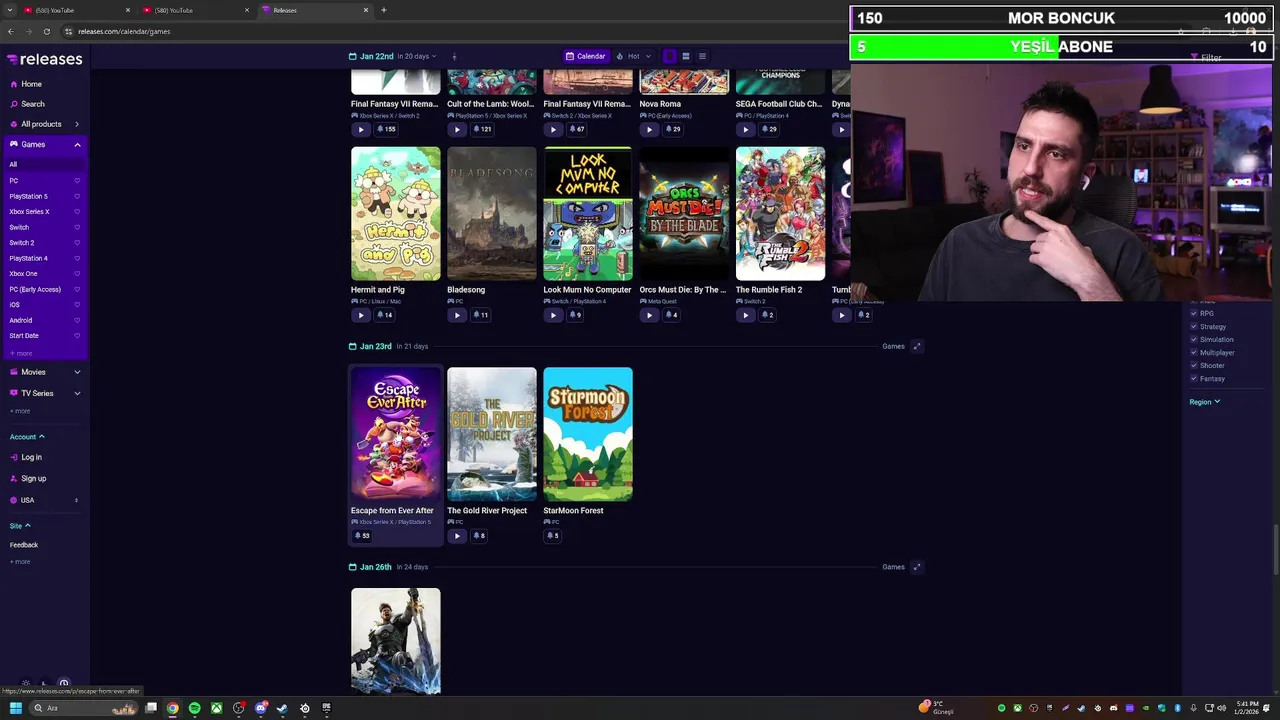The width and height of the screenshot is (1280, 720).
Task: Expand the TV Series sidebar section
Action: [x=77, y=393]
